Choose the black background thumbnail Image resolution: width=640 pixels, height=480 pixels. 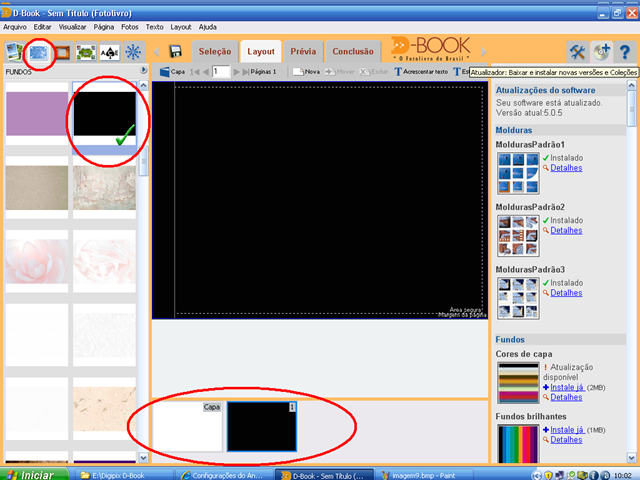click(105, 113)
